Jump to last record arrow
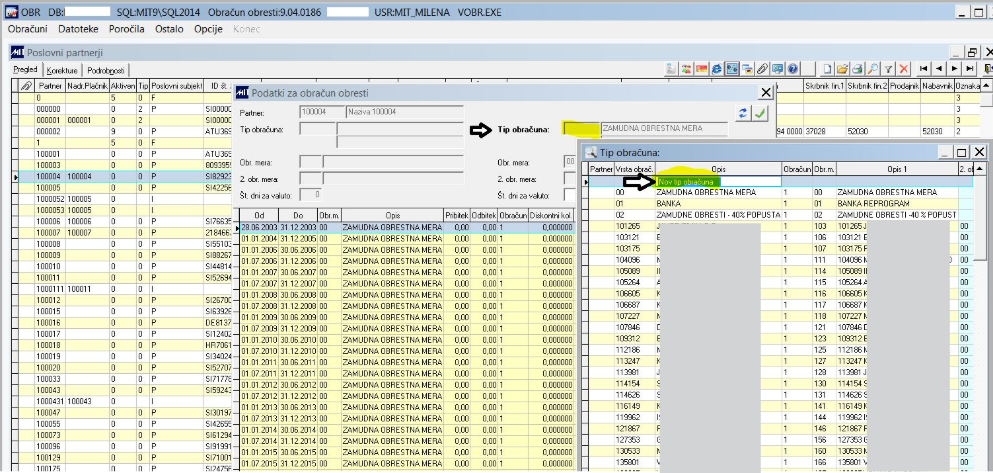The height and width of the screenshot is (473, 993). click(970, 68)
